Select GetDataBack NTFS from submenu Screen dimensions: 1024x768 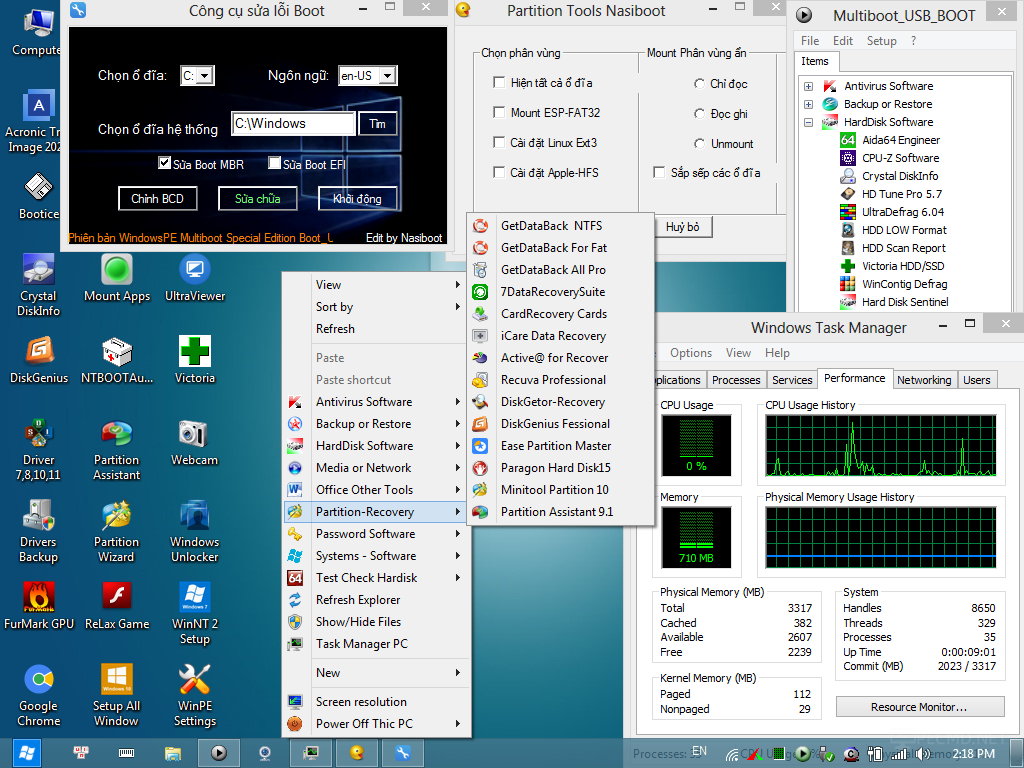pyautogui.click(x=560, y=226)
